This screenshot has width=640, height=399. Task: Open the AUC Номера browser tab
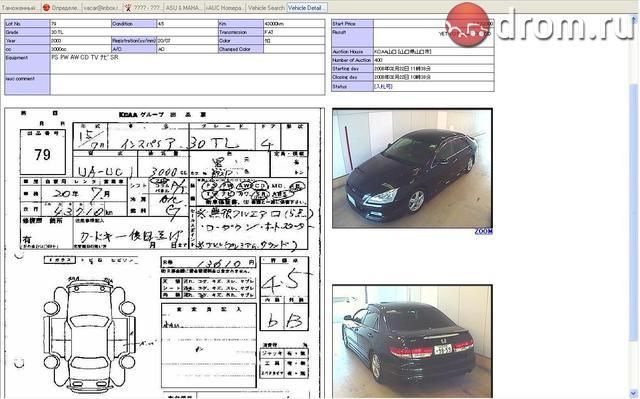pyautogui.click(x=224, y=7)
